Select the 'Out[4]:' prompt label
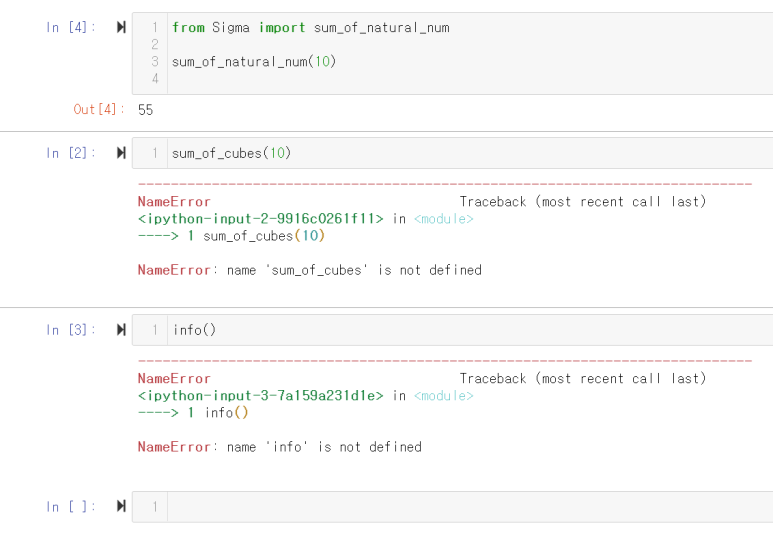 click(x=99, y=109)
